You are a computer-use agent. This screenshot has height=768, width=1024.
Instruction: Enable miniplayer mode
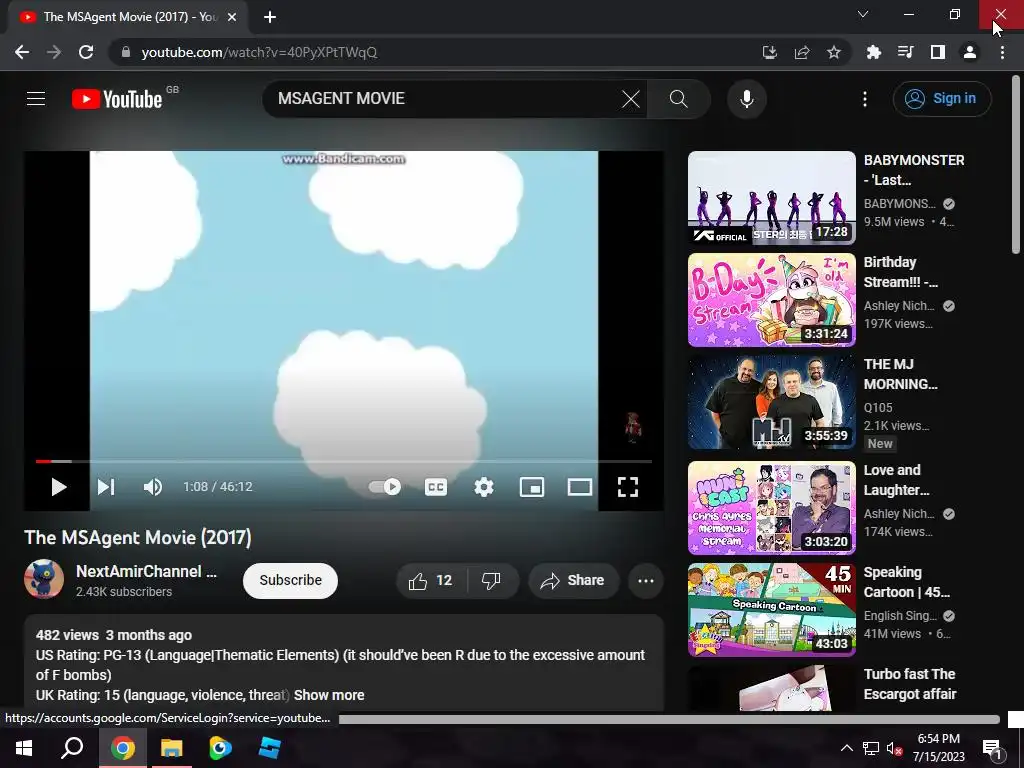532,487
